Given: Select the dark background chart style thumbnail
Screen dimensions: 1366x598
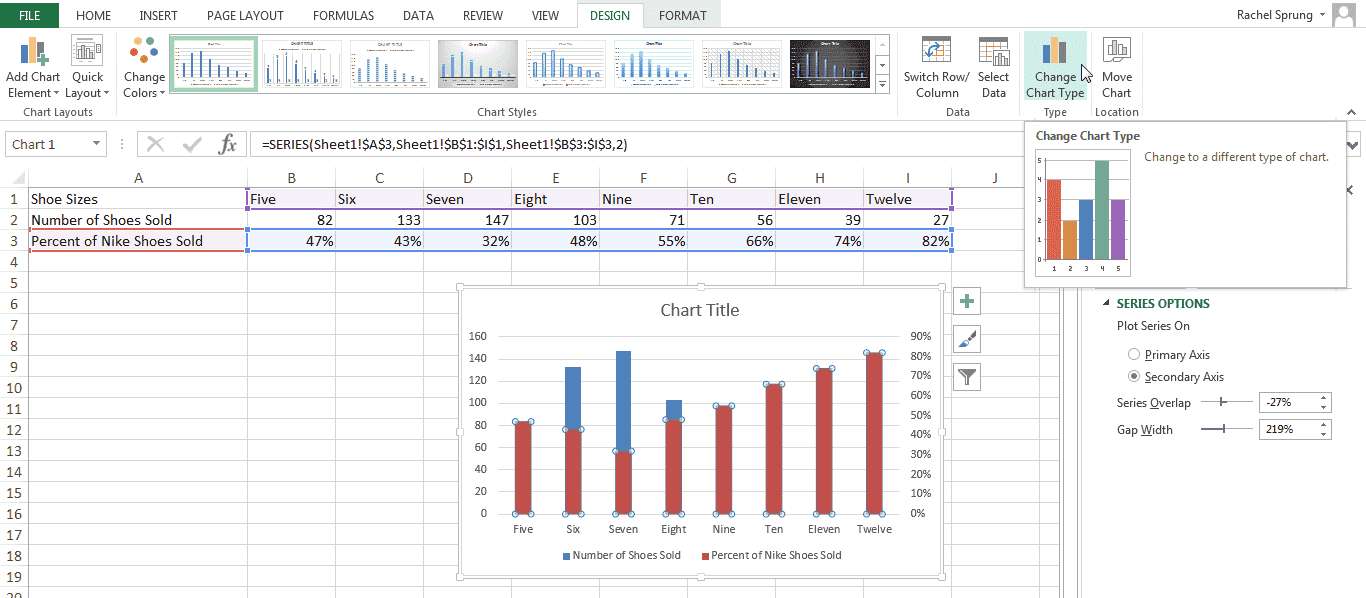Looking at the screenshot, I should click(x=829, y=64).
